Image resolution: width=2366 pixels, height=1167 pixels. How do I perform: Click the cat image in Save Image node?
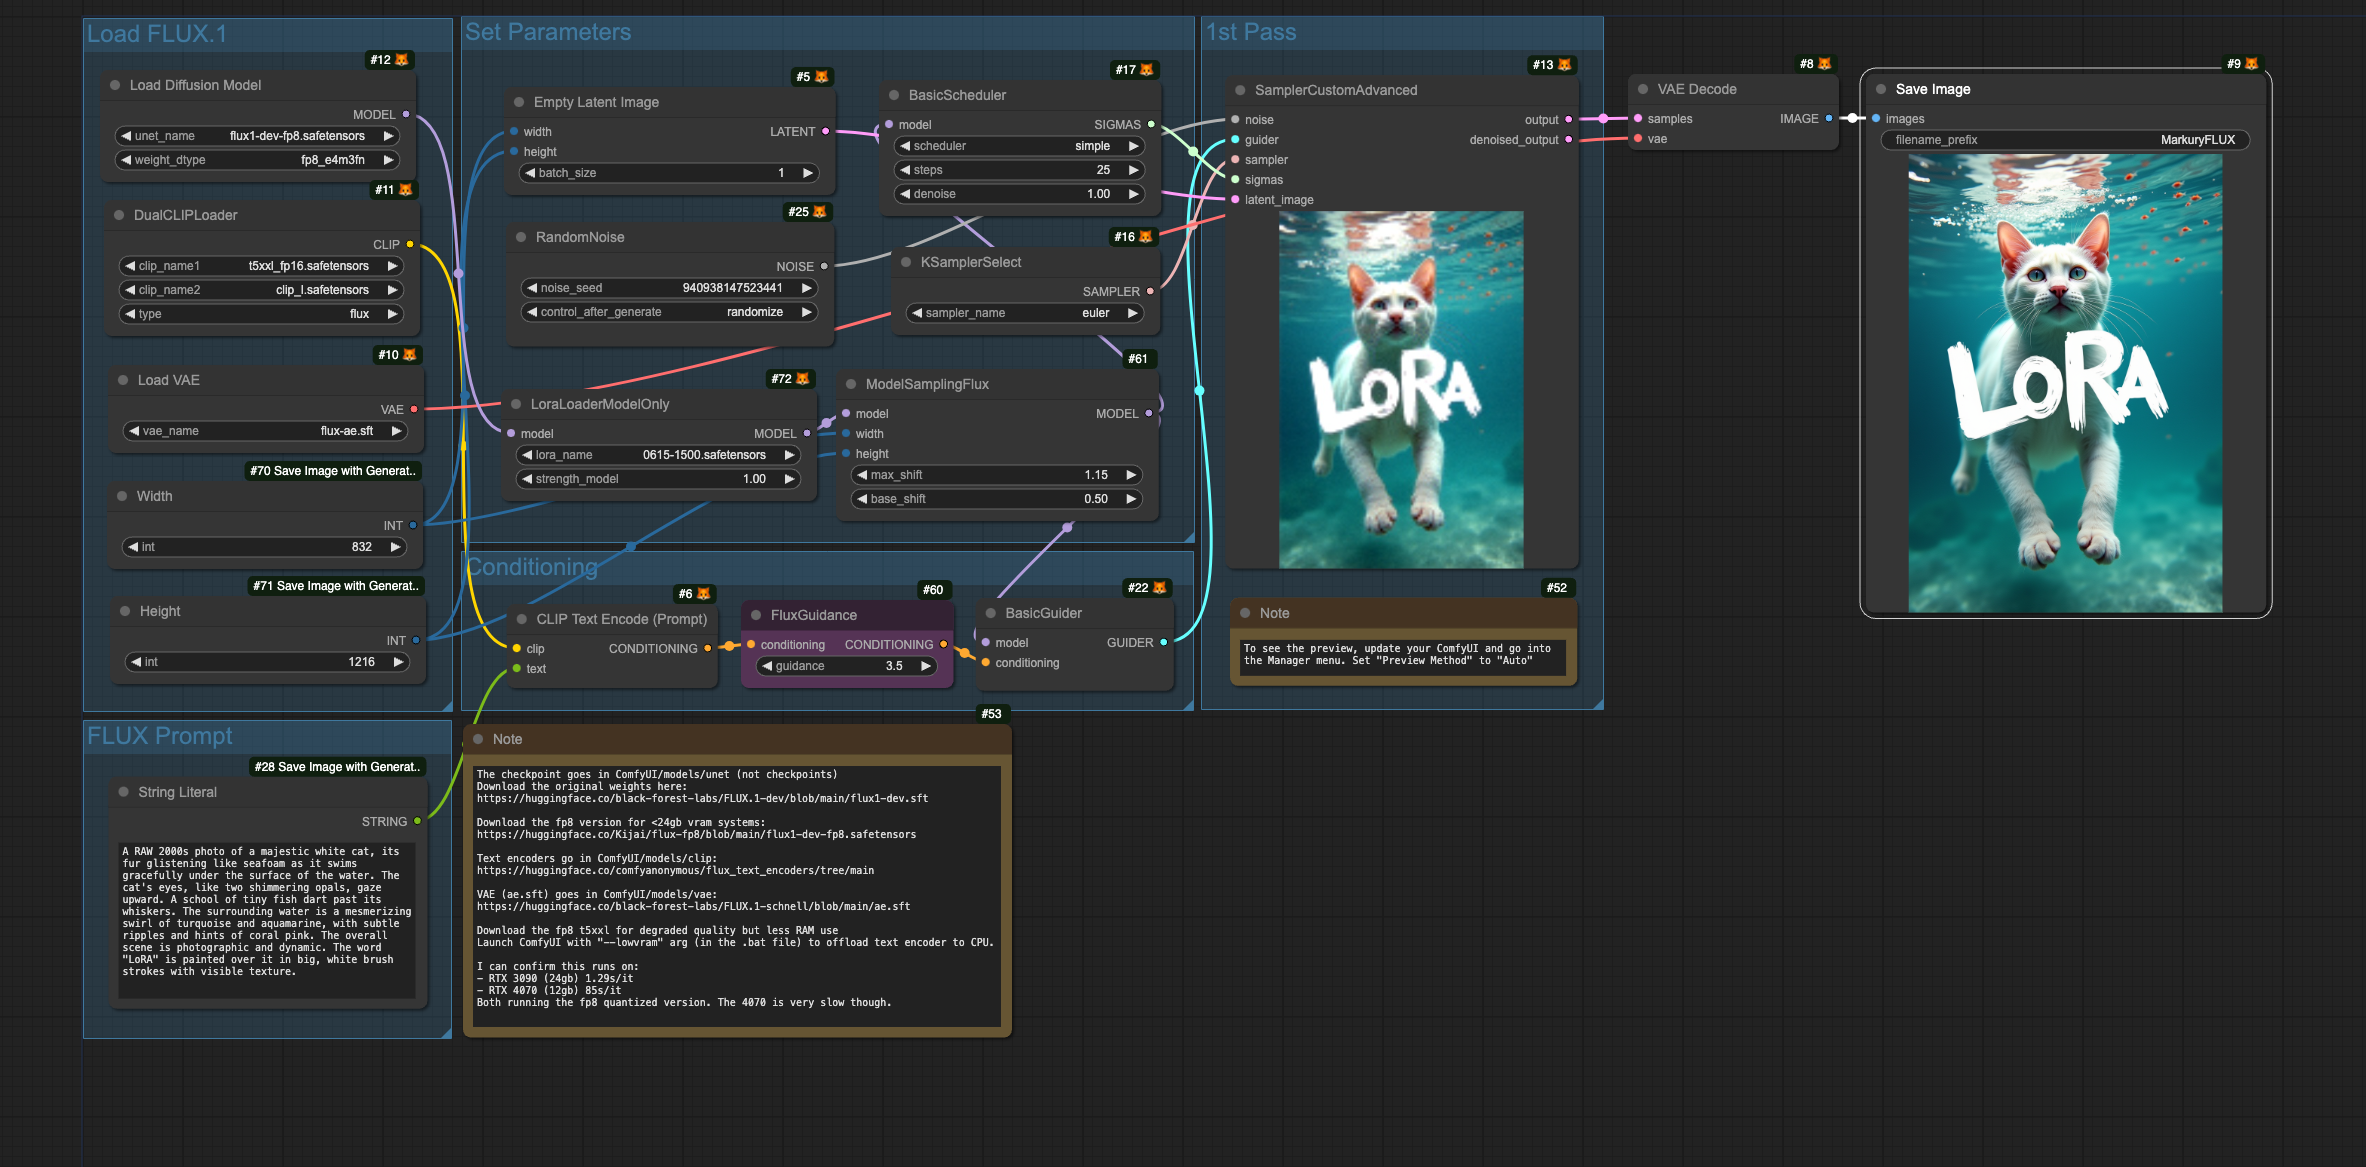(2065, 385)
